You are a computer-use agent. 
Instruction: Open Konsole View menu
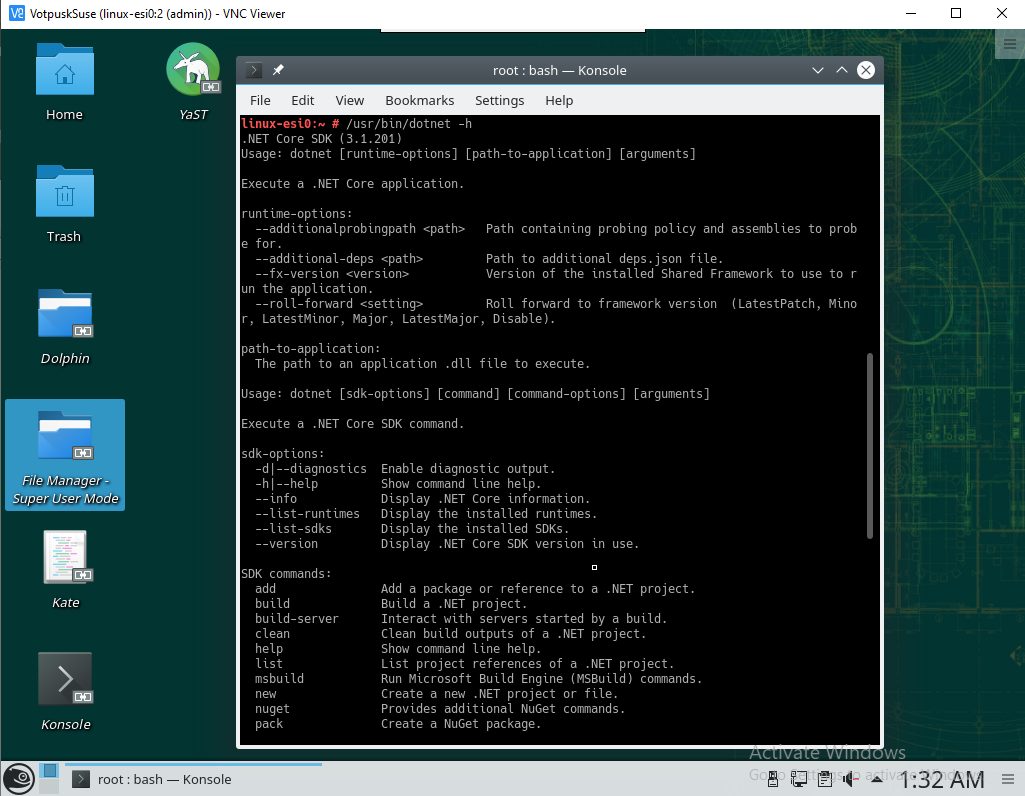pyautogui.click(x=349, y=100)
